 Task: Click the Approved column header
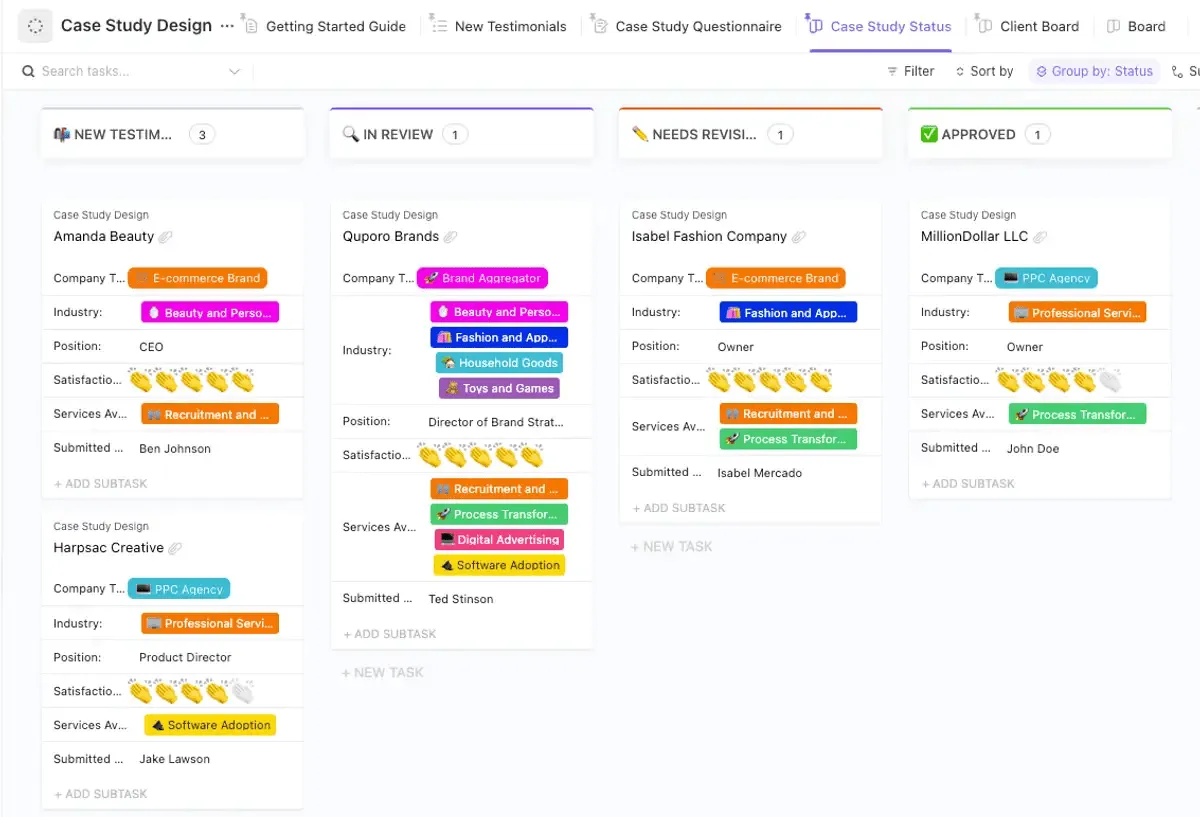(x=1040, y=134)
